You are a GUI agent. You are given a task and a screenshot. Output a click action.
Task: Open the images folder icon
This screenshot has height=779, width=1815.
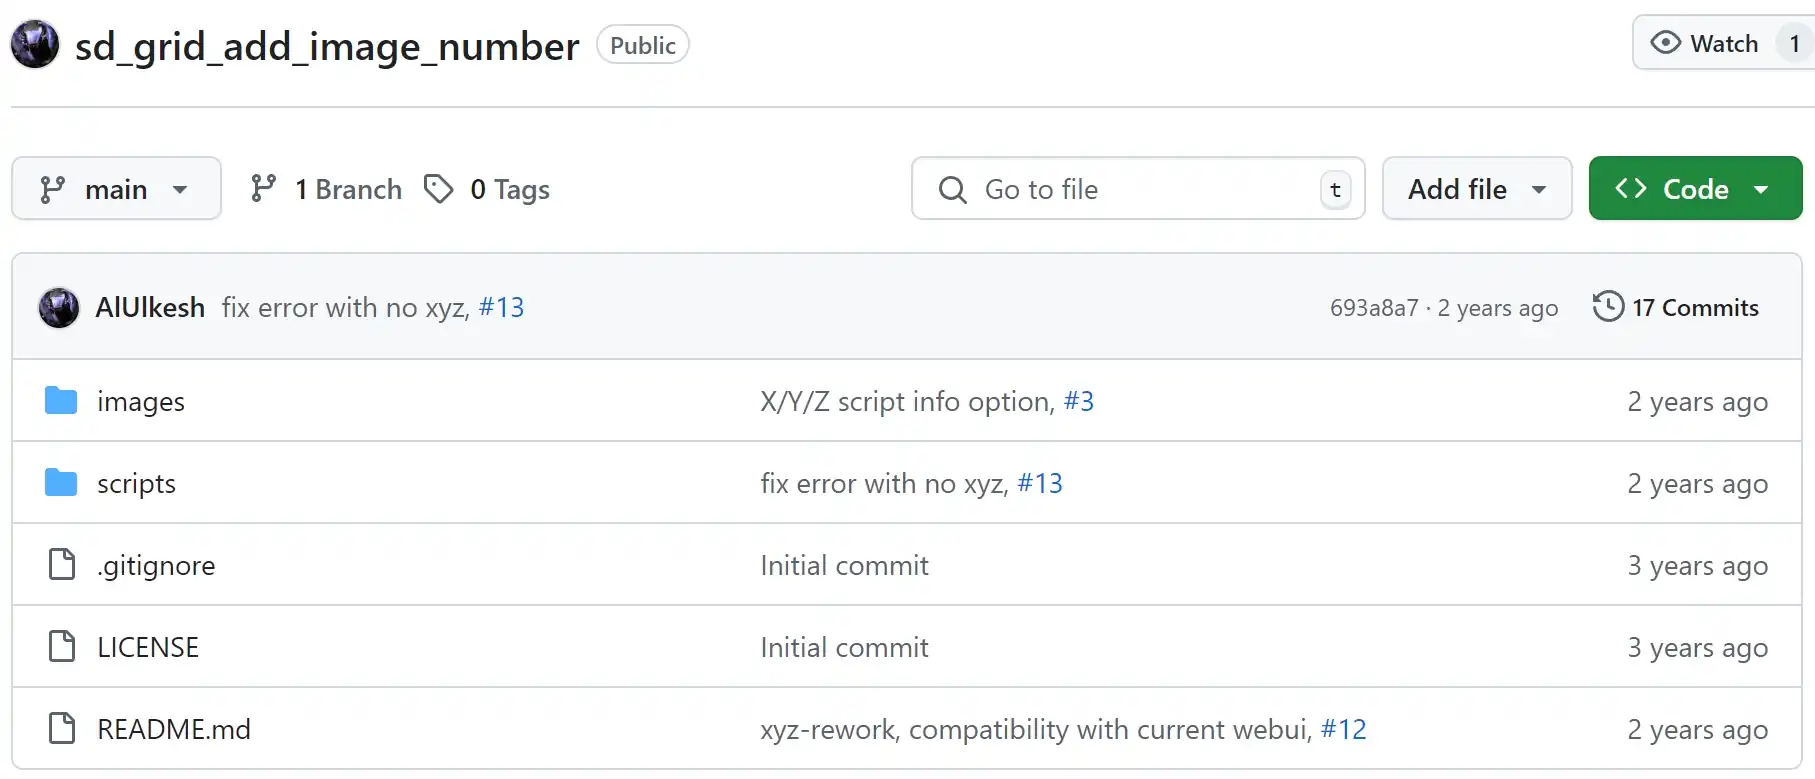pos(61,401)
